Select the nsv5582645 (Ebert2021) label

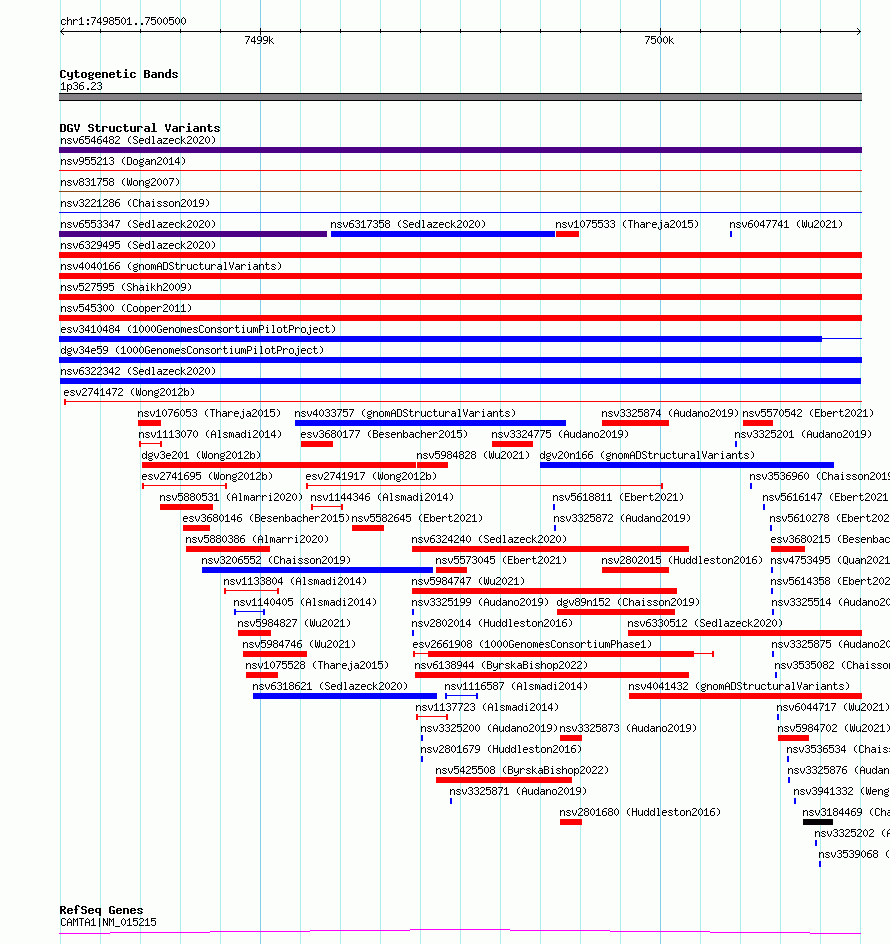pos(417,519)
